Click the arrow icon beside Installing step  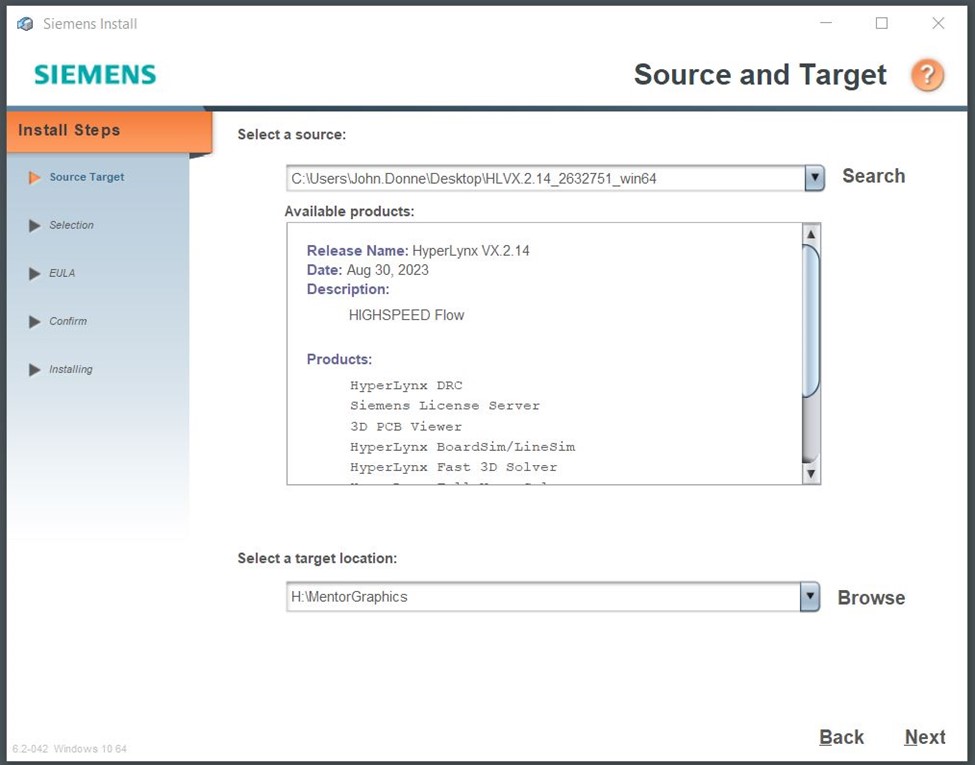pos(35,369)
